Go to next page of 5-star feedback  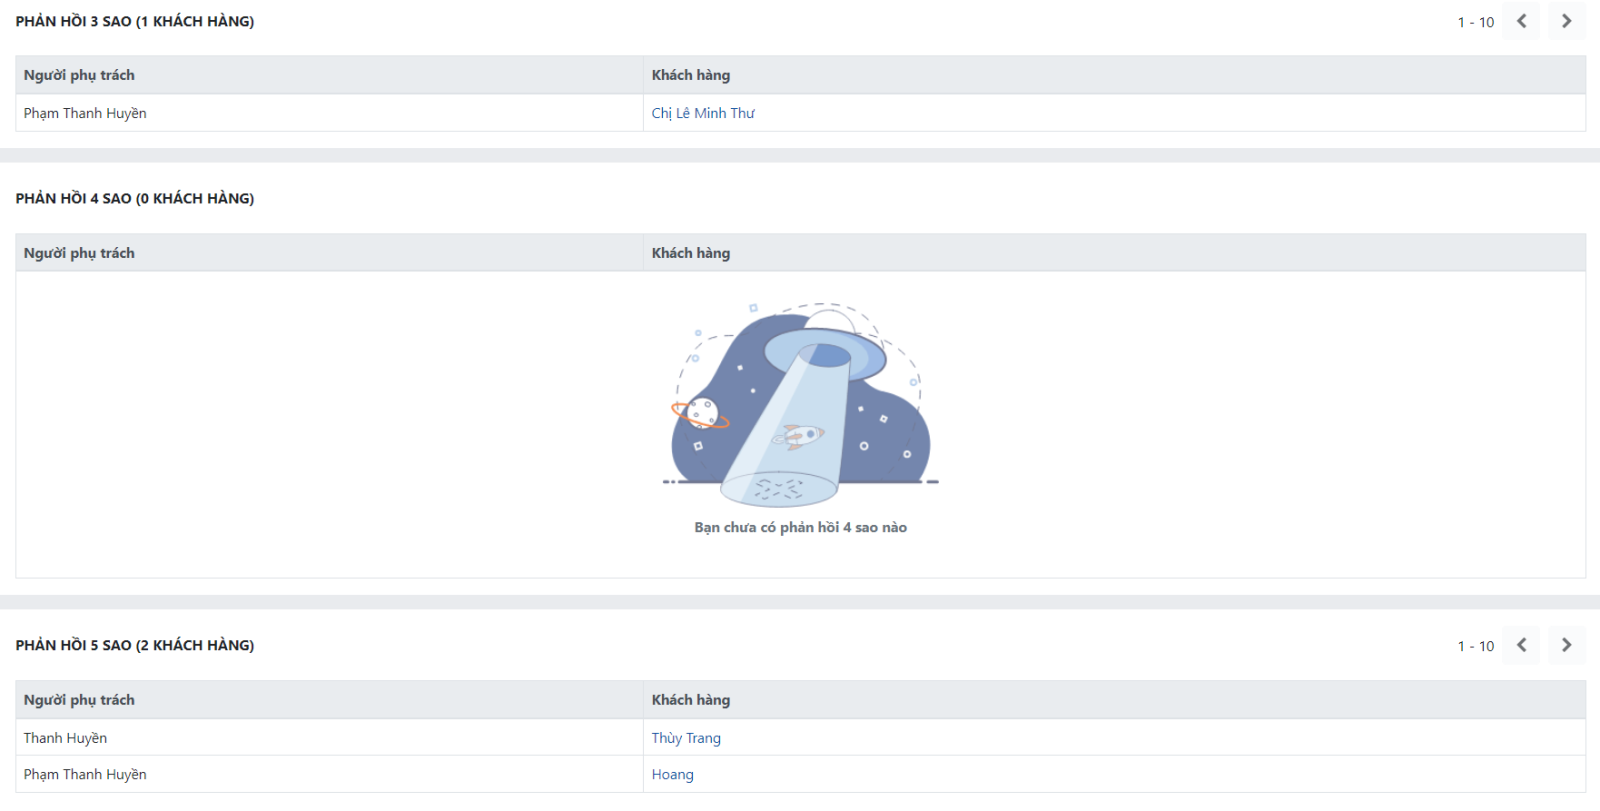(x=1566, y=645)
